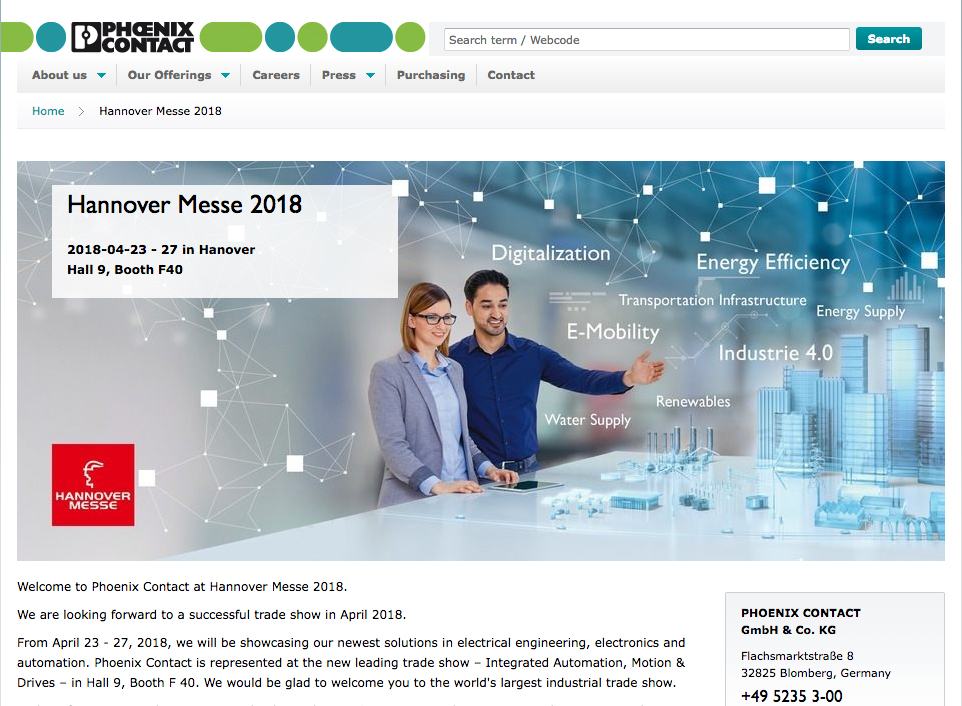This screenshot has height=706, width=962.
Task: Click the Renewables banner label
Action: pos(693,402)
